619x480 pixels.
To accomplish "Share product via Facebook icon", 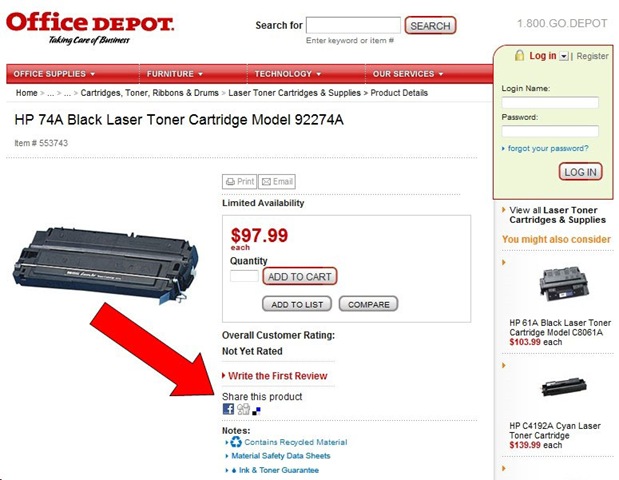I will click(x=228, y=410).
